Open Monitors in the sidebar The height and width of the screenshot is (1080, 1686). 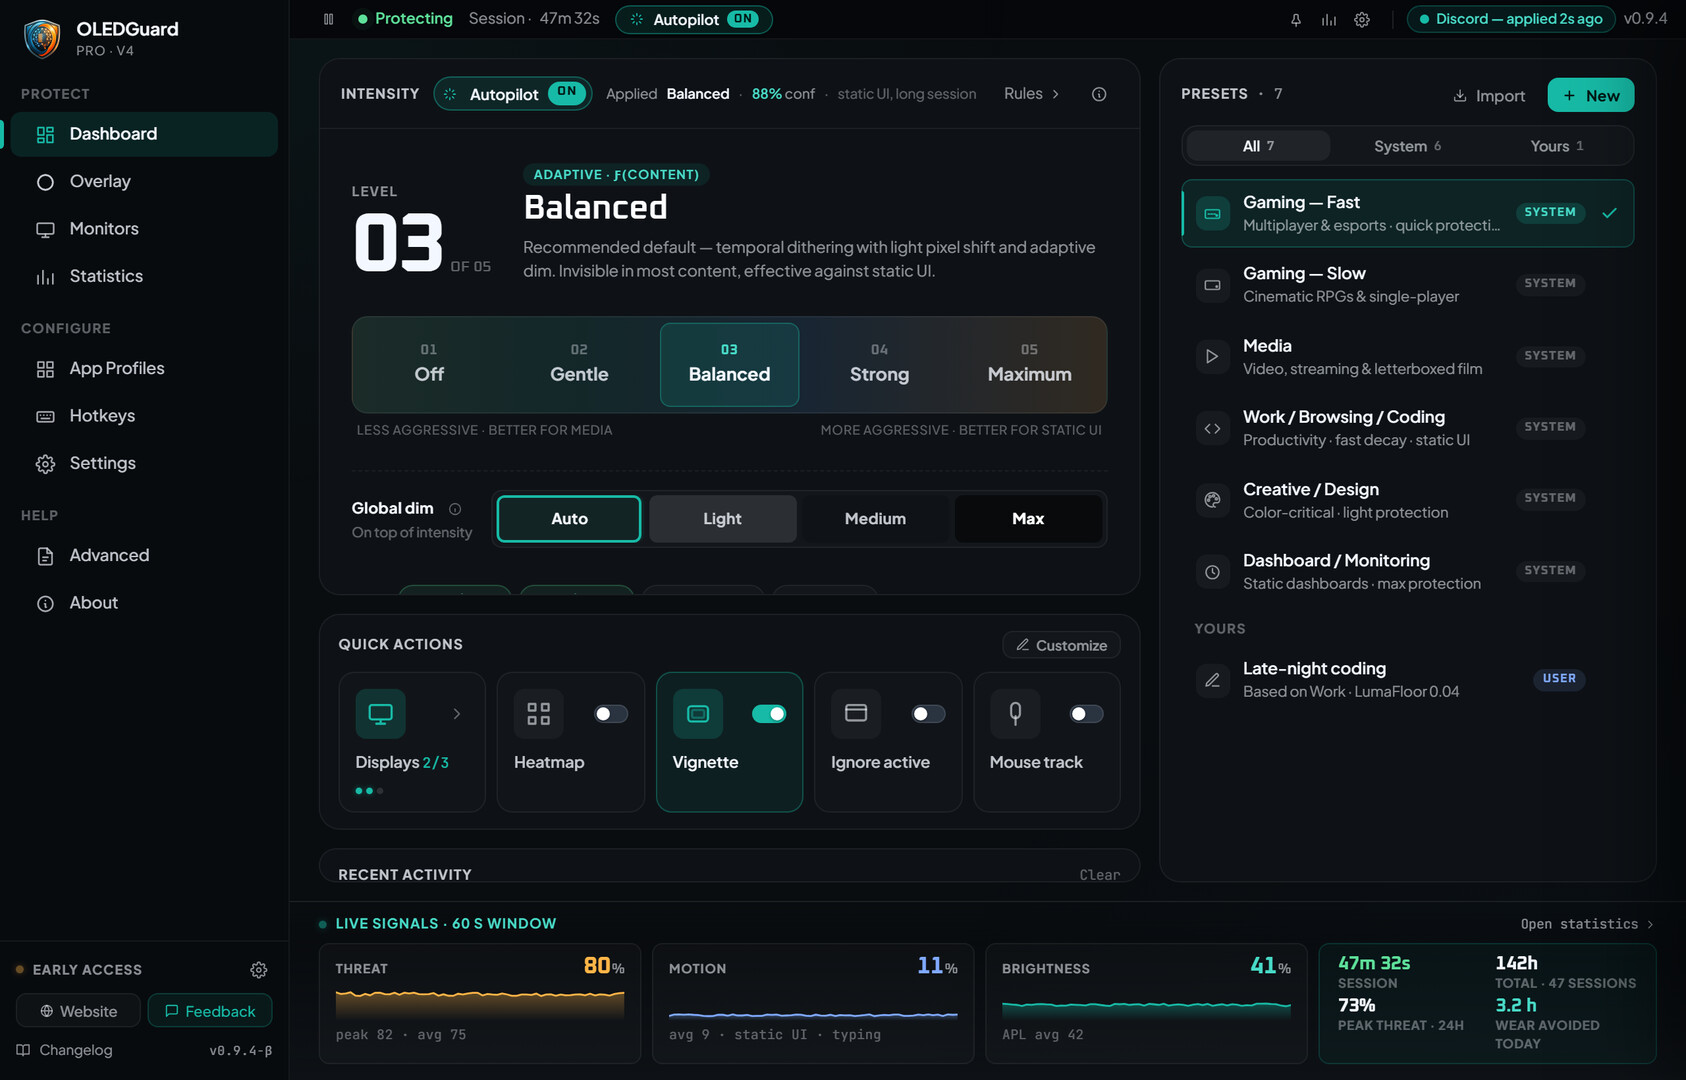pyautogui.click(x=144, y=229)
